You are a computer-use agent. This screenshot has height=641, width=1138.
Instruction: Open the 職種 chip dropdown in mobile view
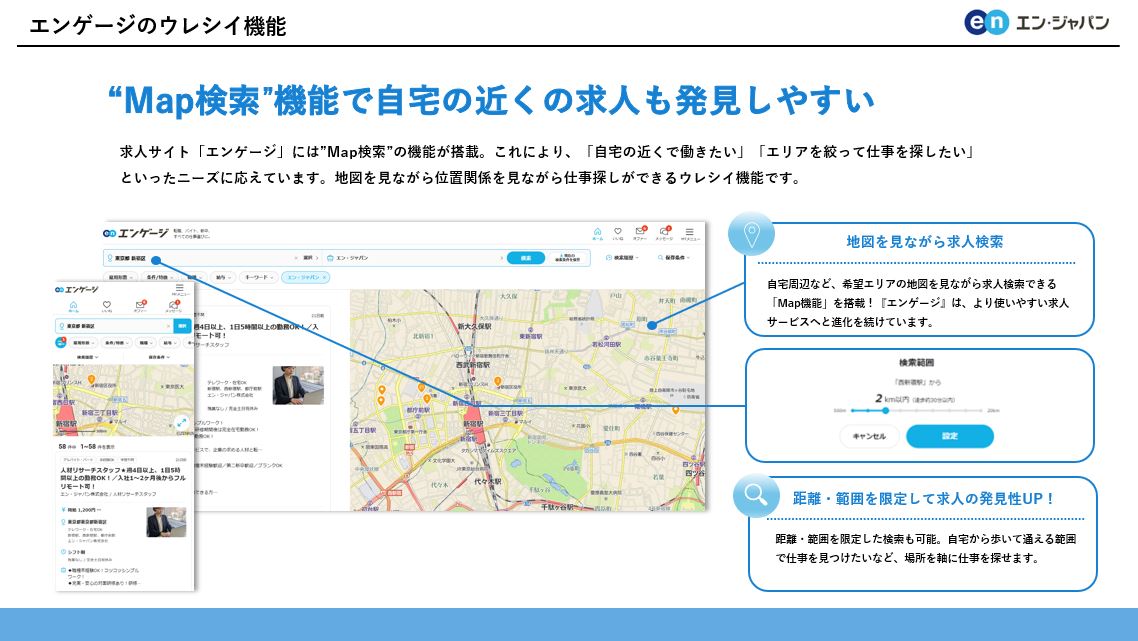[x=146, y=343]
